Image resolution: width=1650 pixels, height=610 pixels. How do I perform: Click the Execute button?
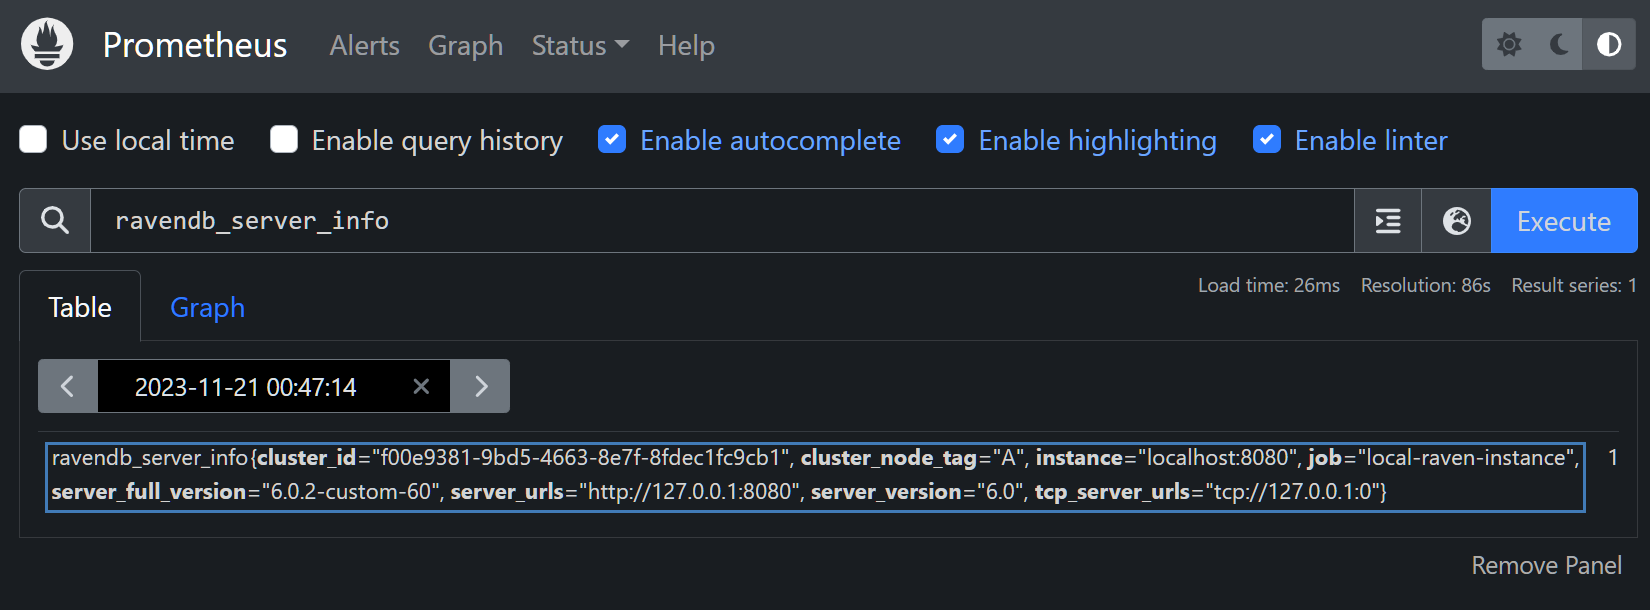(1564, 220)
